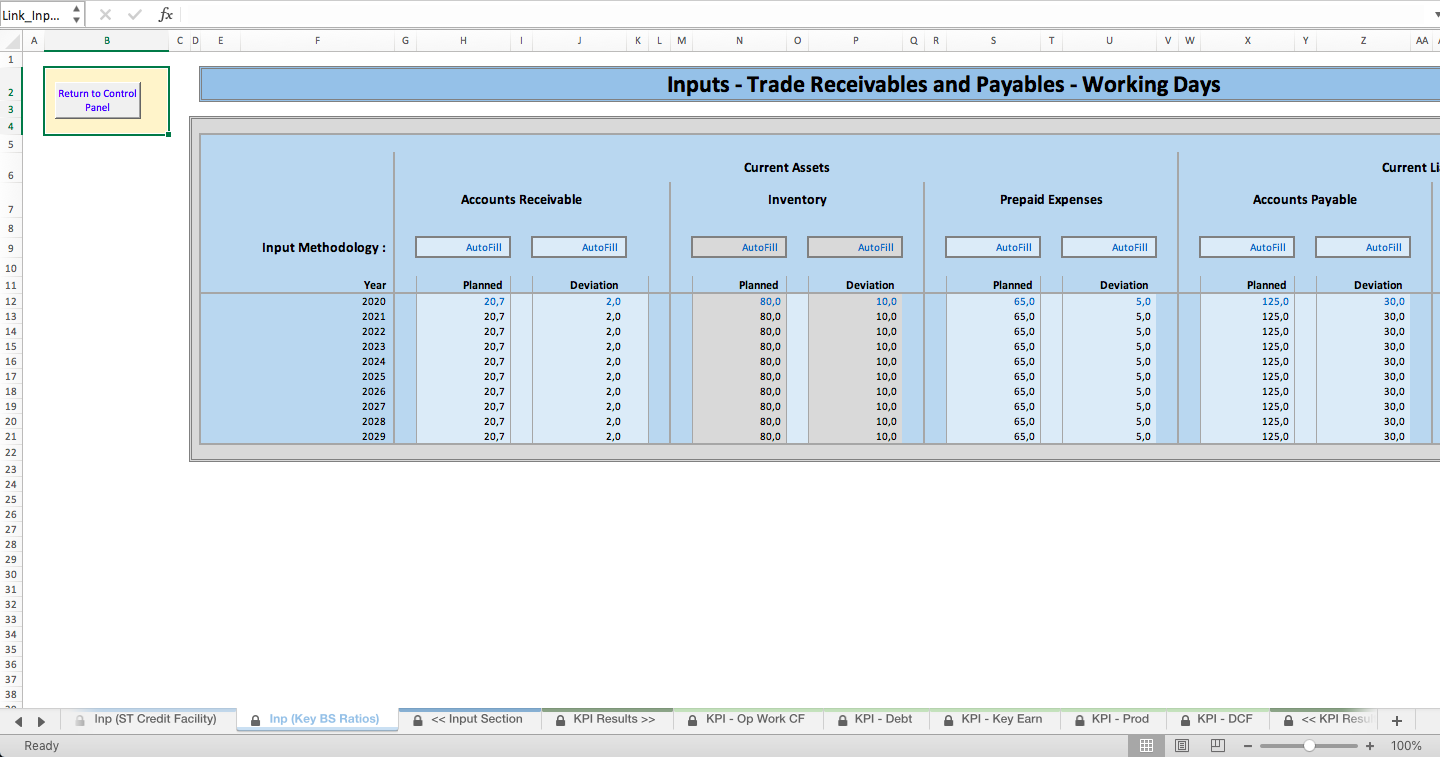1440x757 pixels.
Task: Click 2024 Prepaid Expenses Deviation value 5,0
Action: pyautogui.click(x=1110, y=361)
